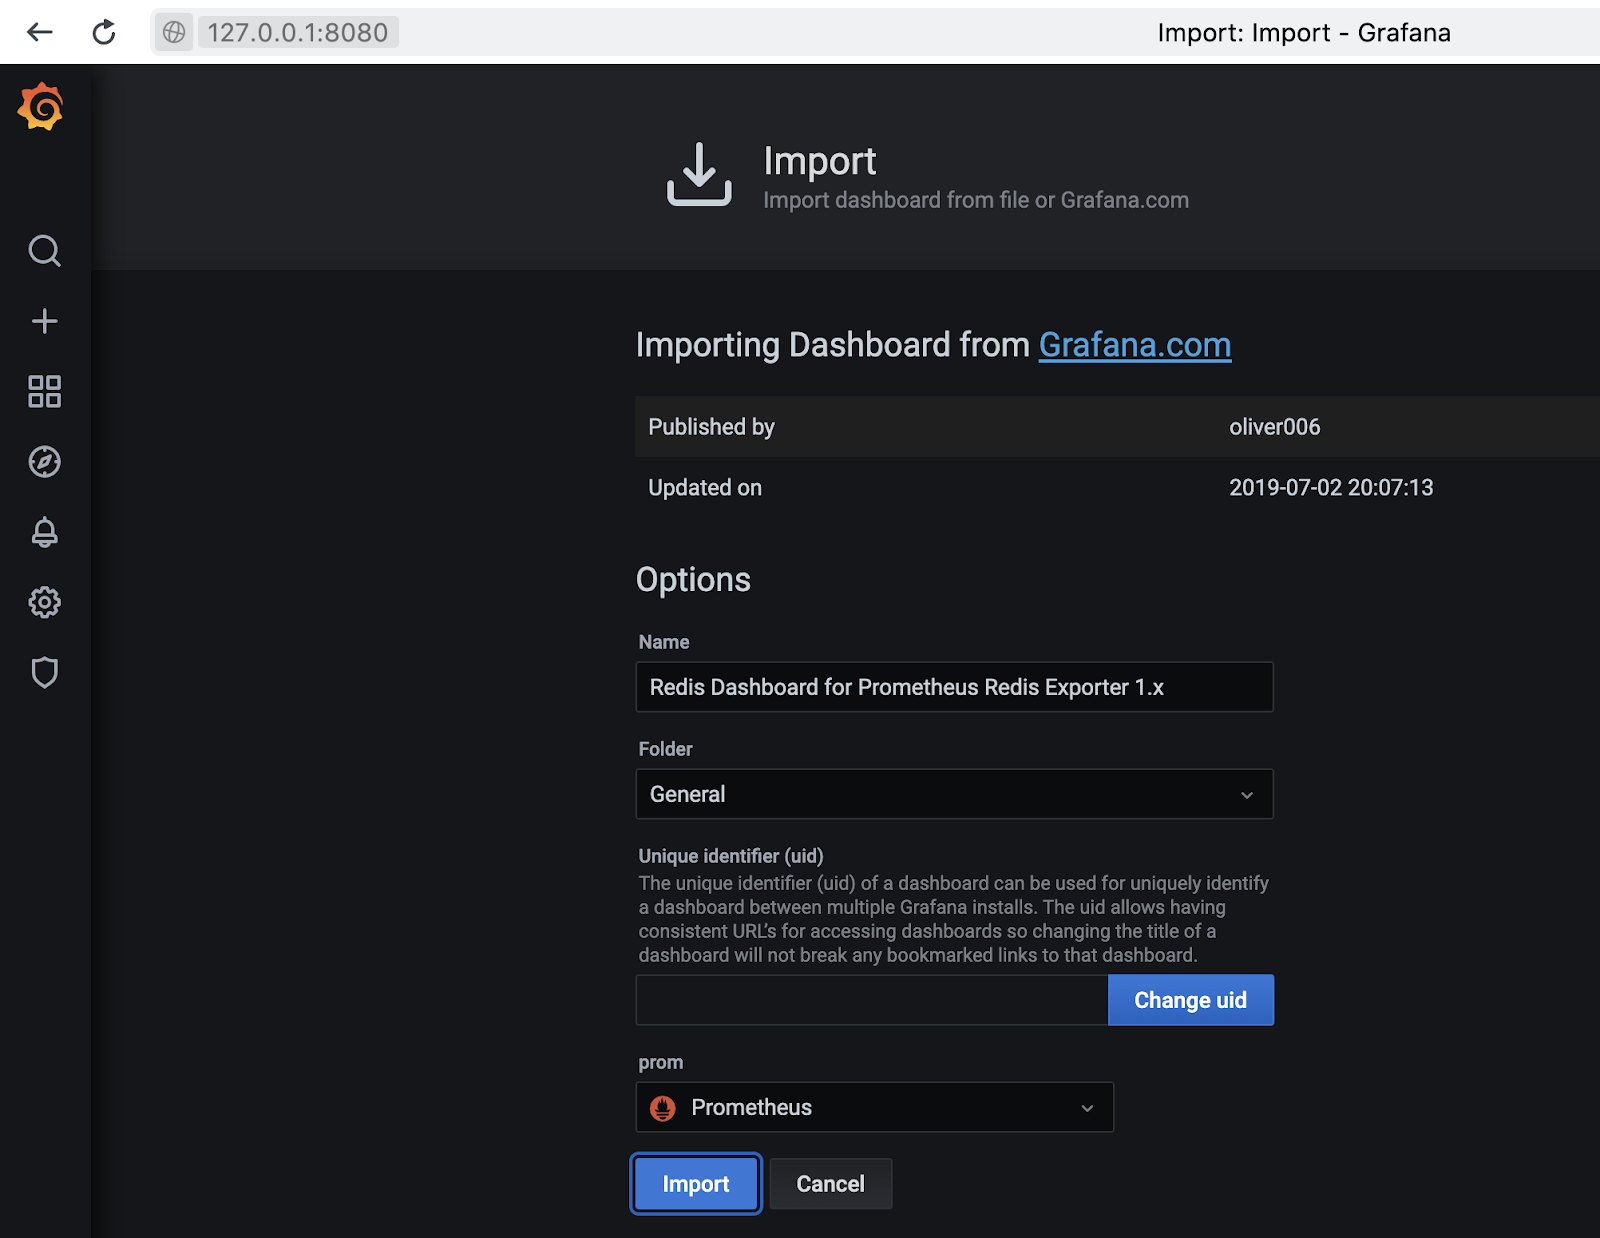Open the Dashboards four-squares icon
1600x1238 pixels.
point(44,391)
